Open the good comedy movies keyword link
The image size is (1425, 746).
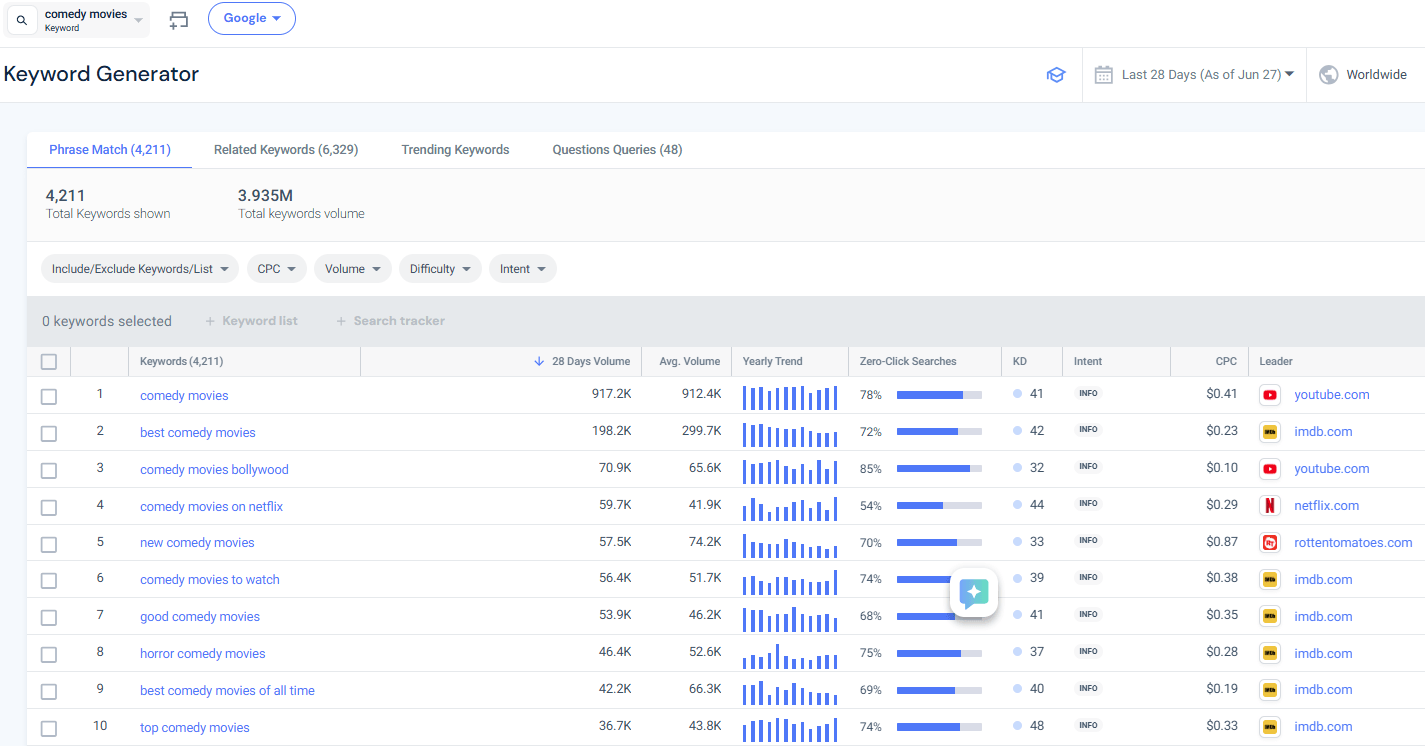click(200, 617)
